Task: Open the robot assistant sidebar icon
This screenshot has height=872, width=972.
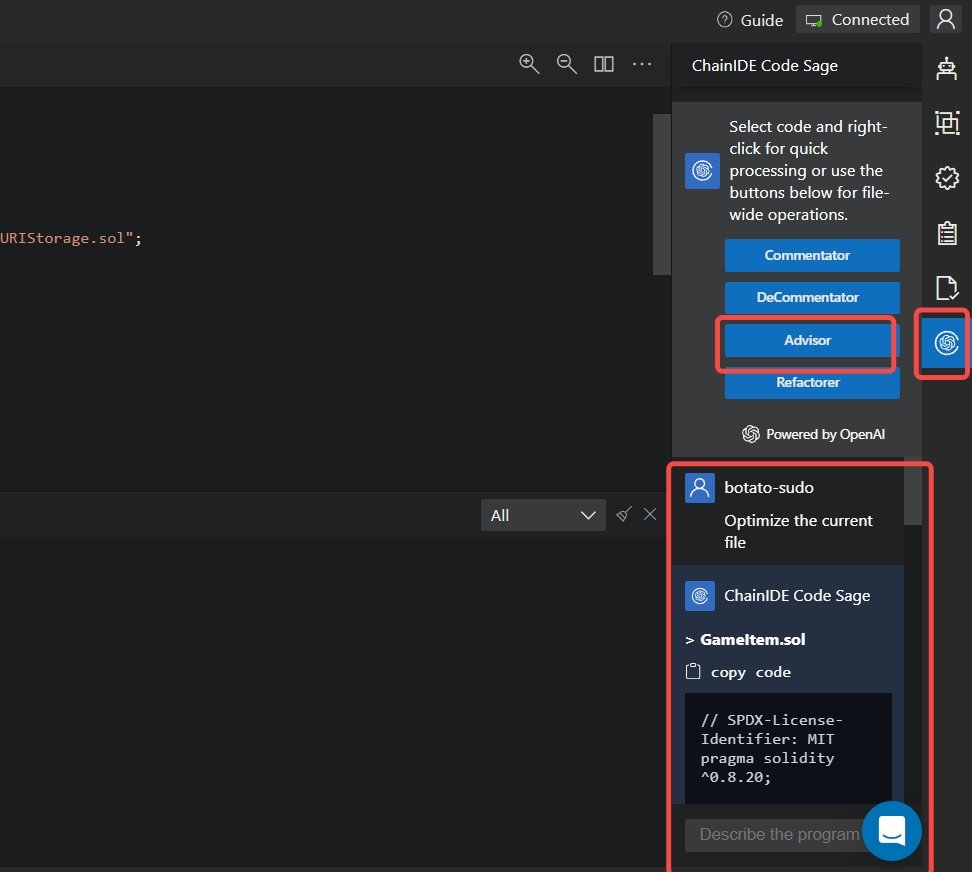Action: (946, 69)
